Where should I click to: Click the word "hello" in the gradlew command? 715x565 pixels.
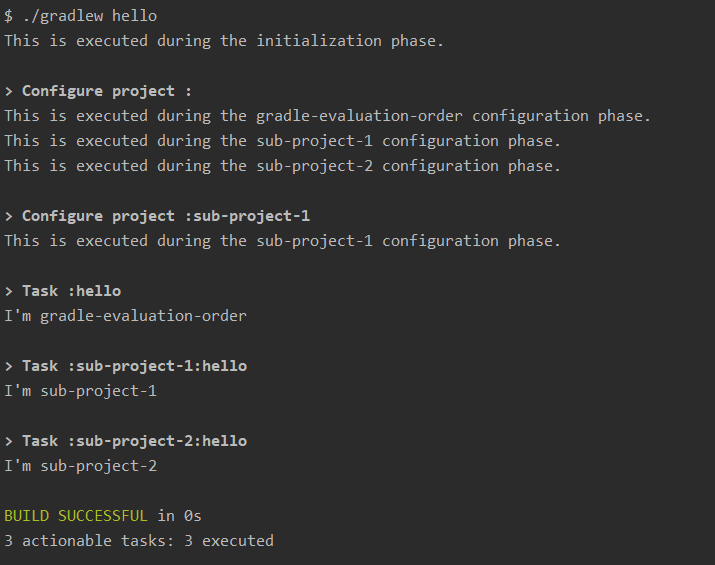point(134,16)
